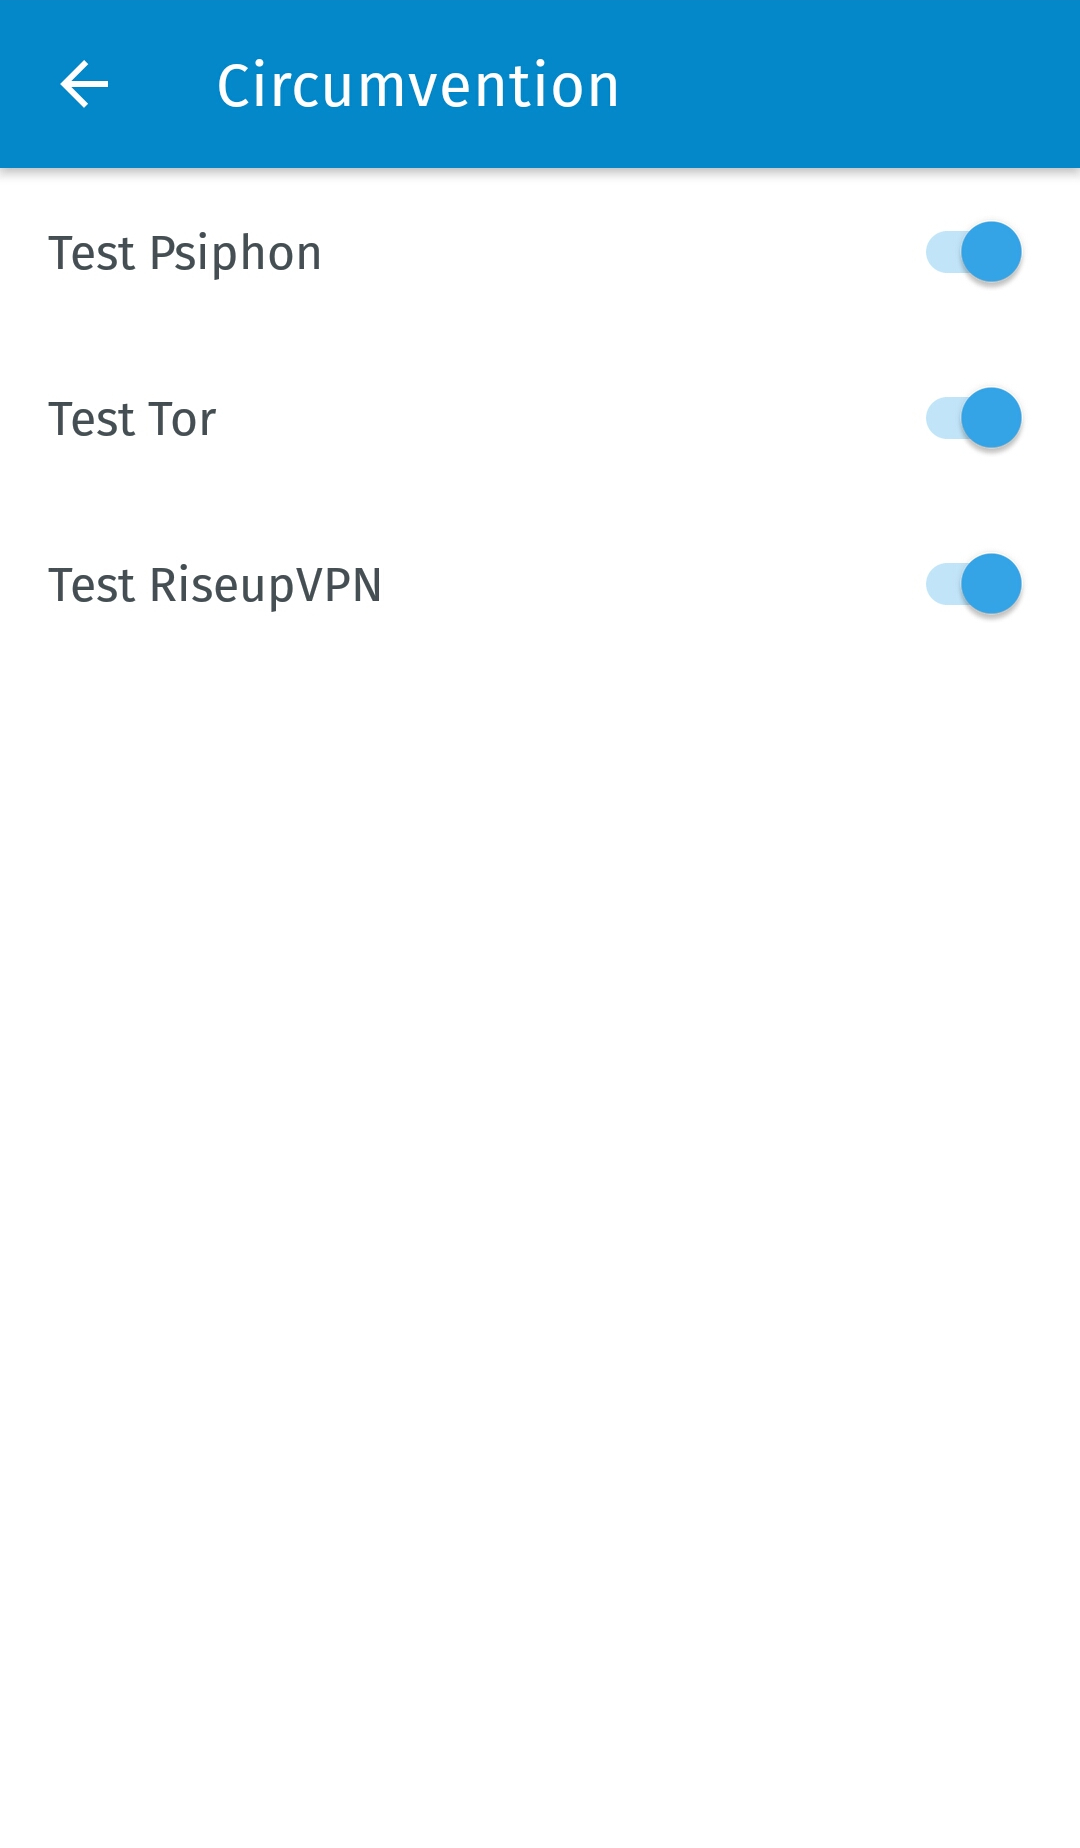
Task: Toggle the Test RiseupVPN switch
Action: [973, 584]
